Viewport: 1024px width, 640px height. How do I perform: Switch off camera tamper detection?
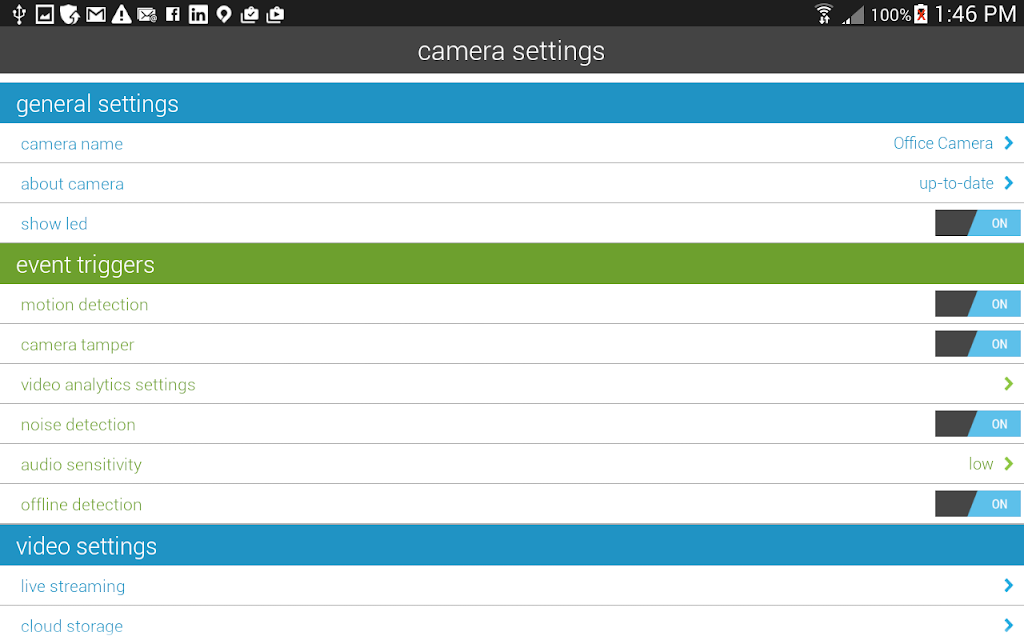pos(977,344)
